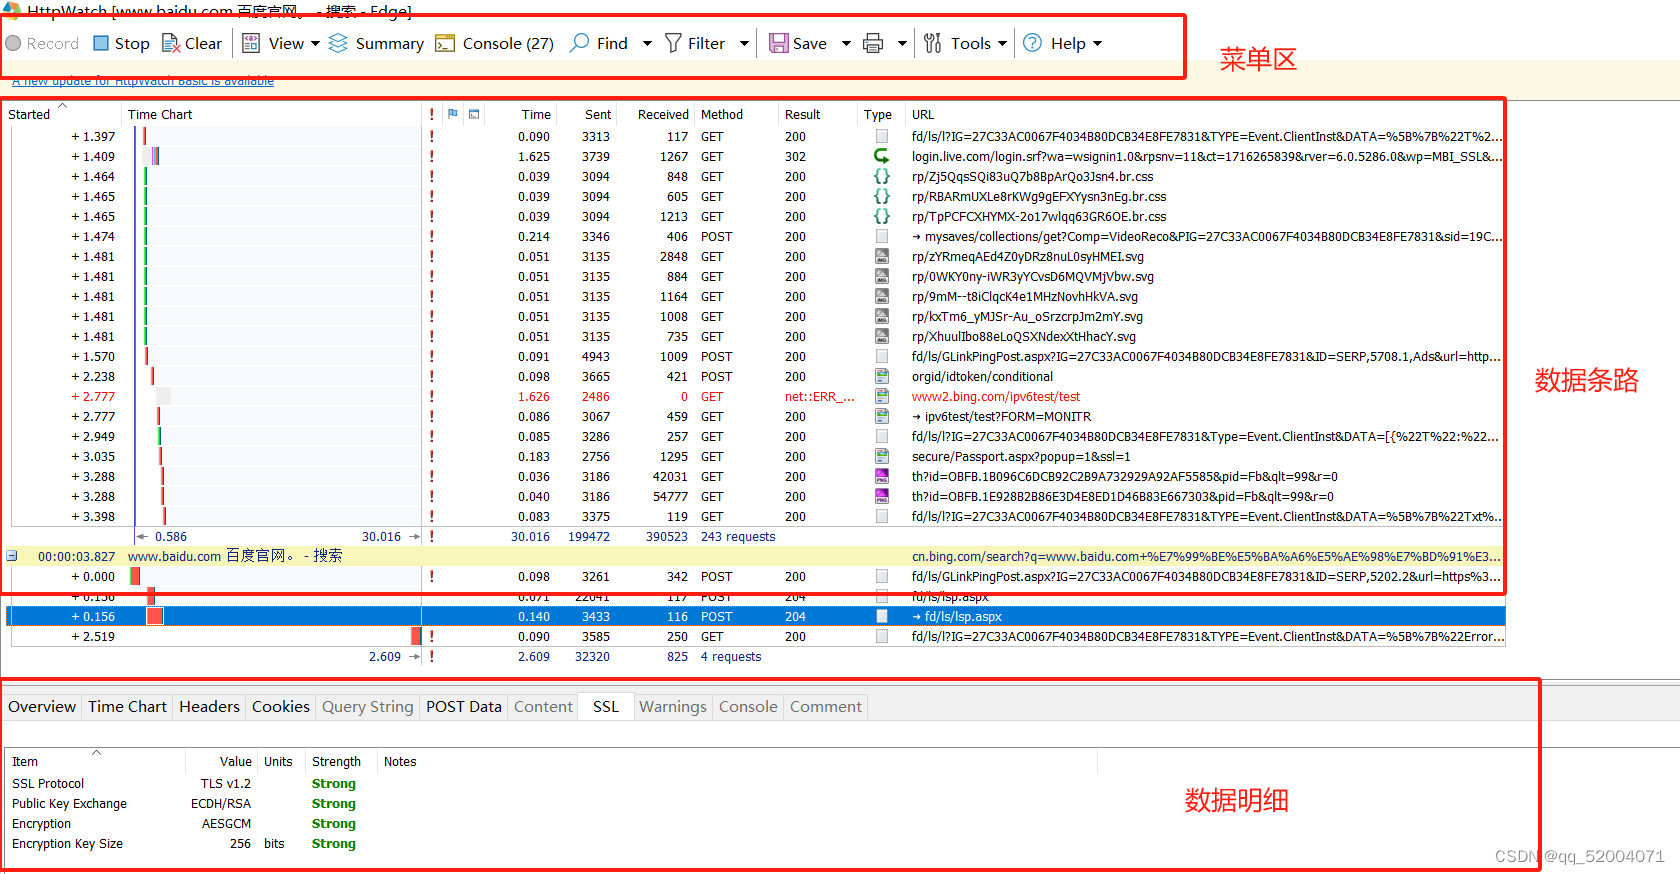Click the Time column header
Image resolution: width=1680 pixels, height=874 pixels.
[536, 114]
